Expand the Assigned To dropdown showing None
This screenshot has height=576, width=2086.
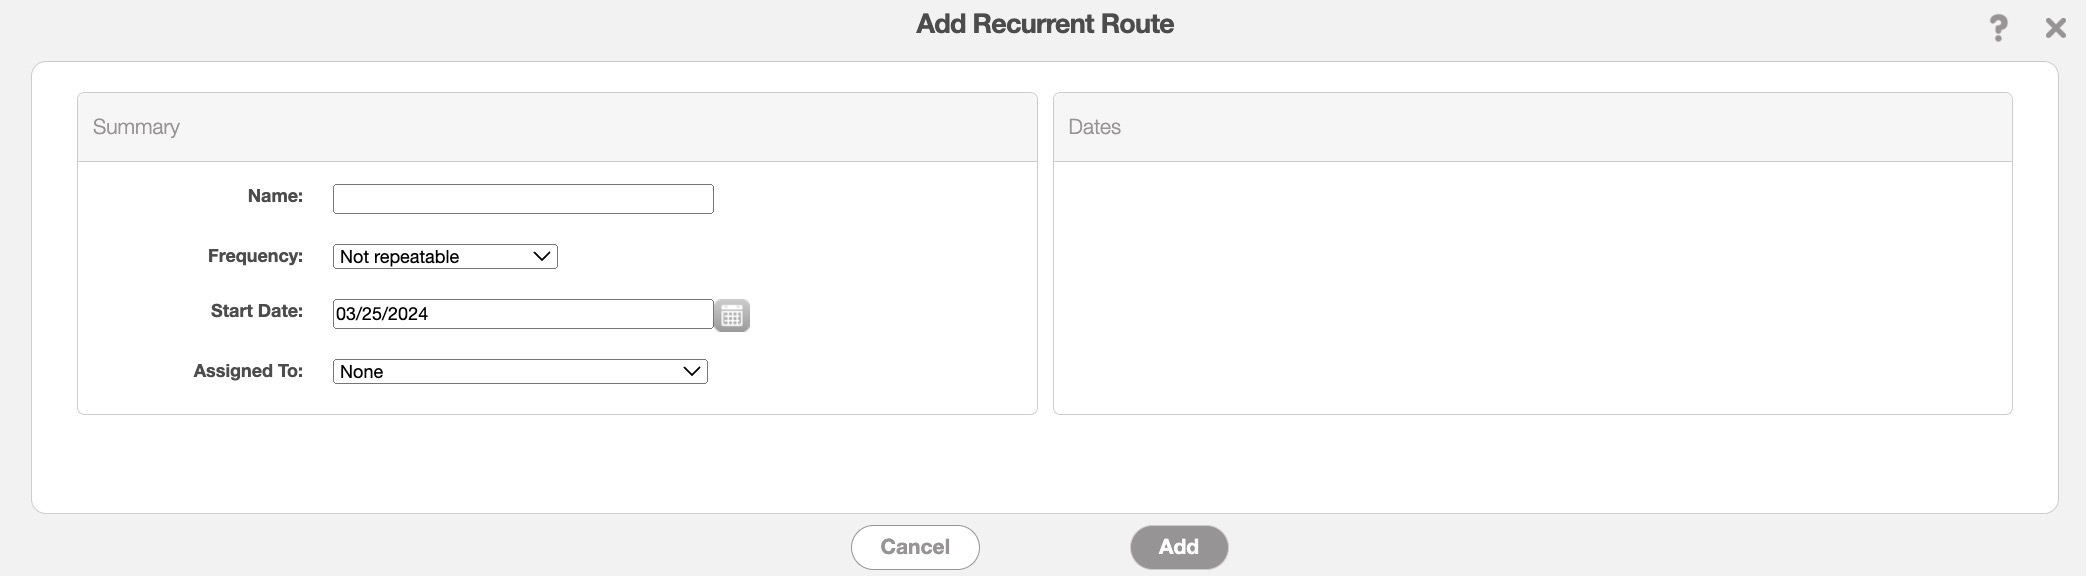pyautogui.click(x=520, y=372)
